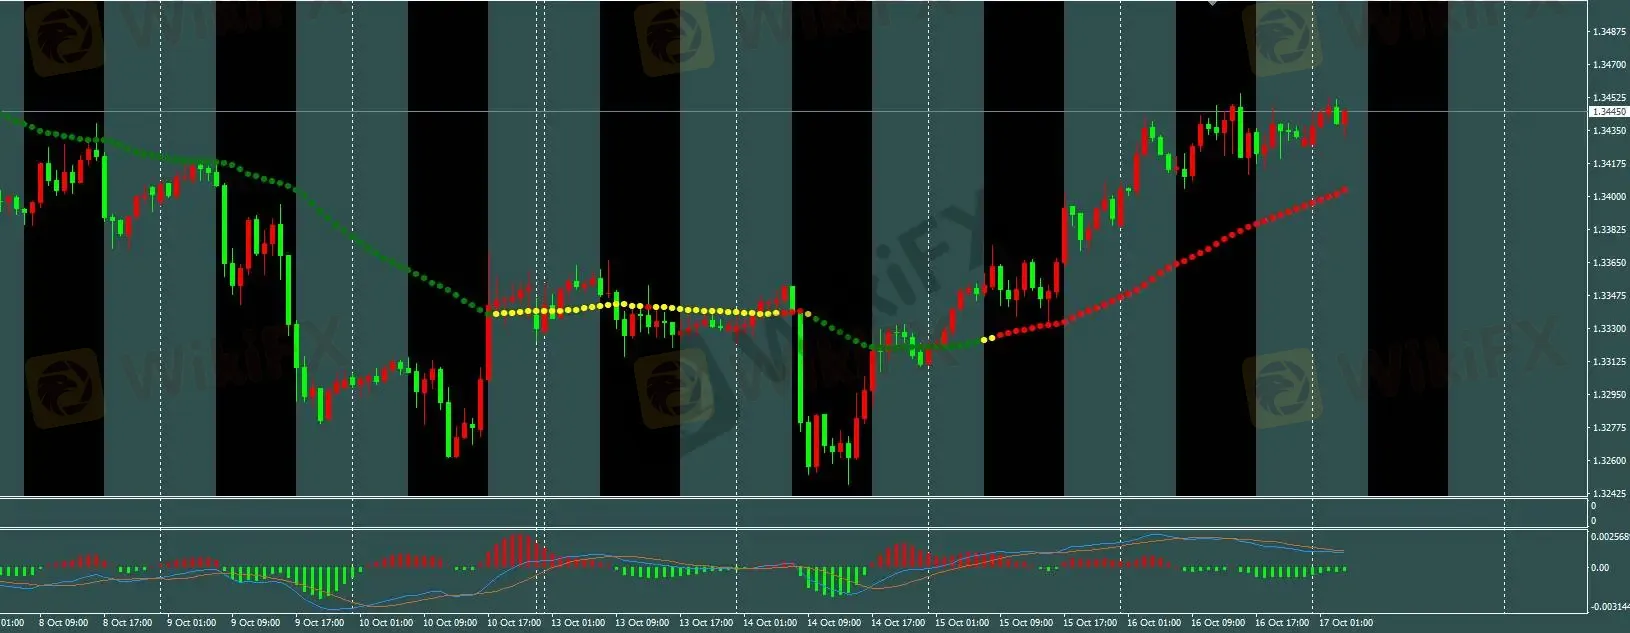Click the 1.32425 price axis label
This screenshot has height=633, width=1630.
tap(1609, 494)
